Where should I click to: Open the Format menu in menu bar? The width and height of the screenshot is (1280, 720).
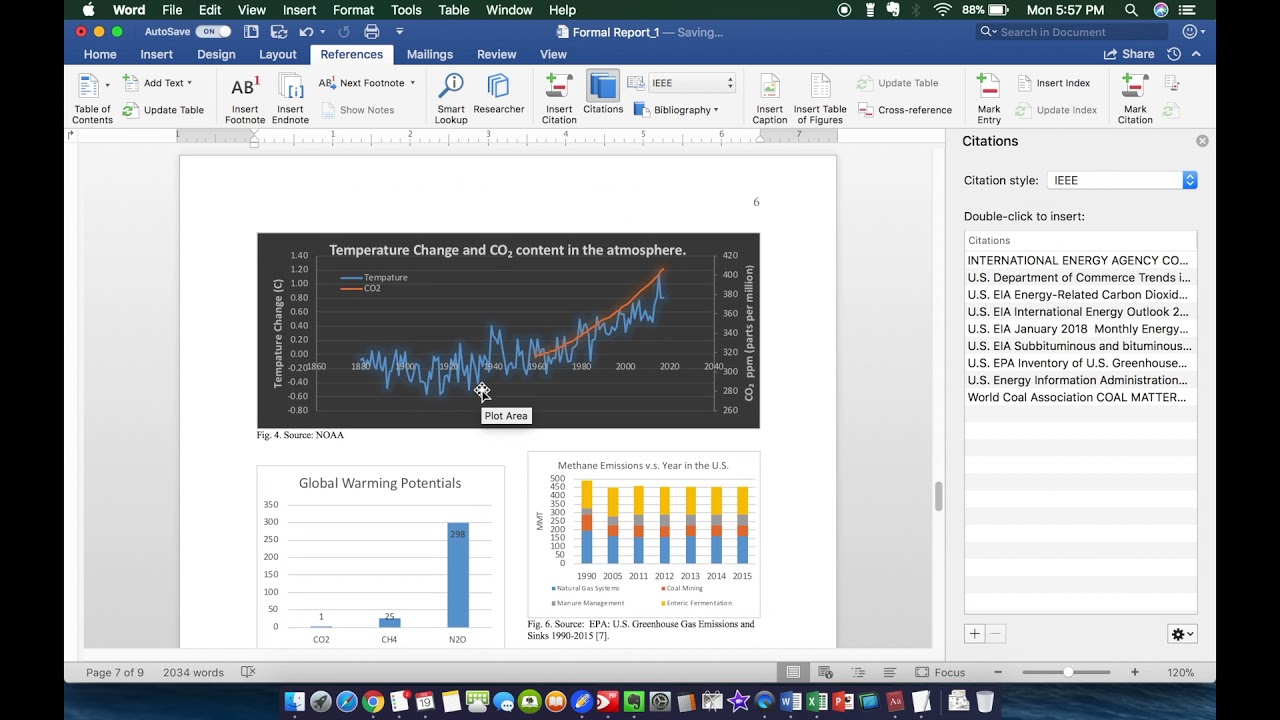click(353, 10)
